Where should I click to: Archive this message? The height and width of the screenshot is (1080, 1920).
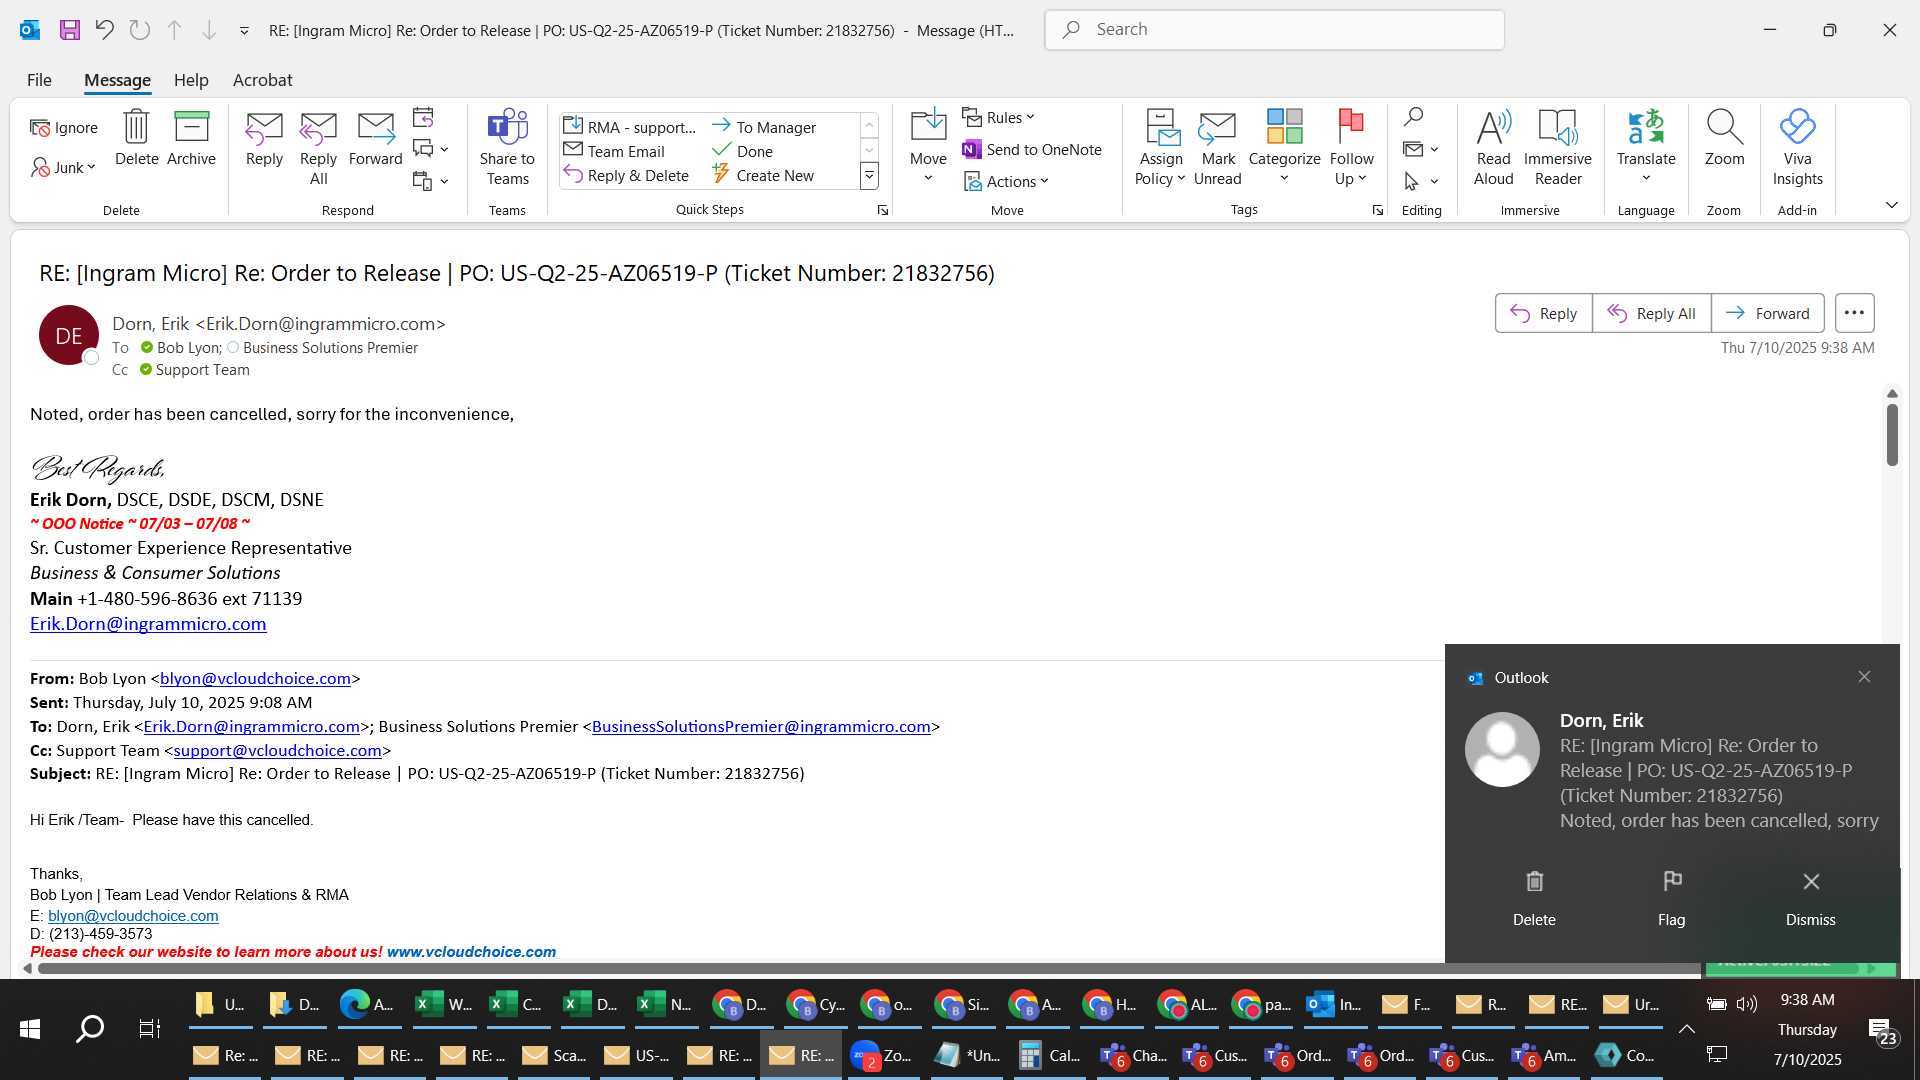click(191, 139)
